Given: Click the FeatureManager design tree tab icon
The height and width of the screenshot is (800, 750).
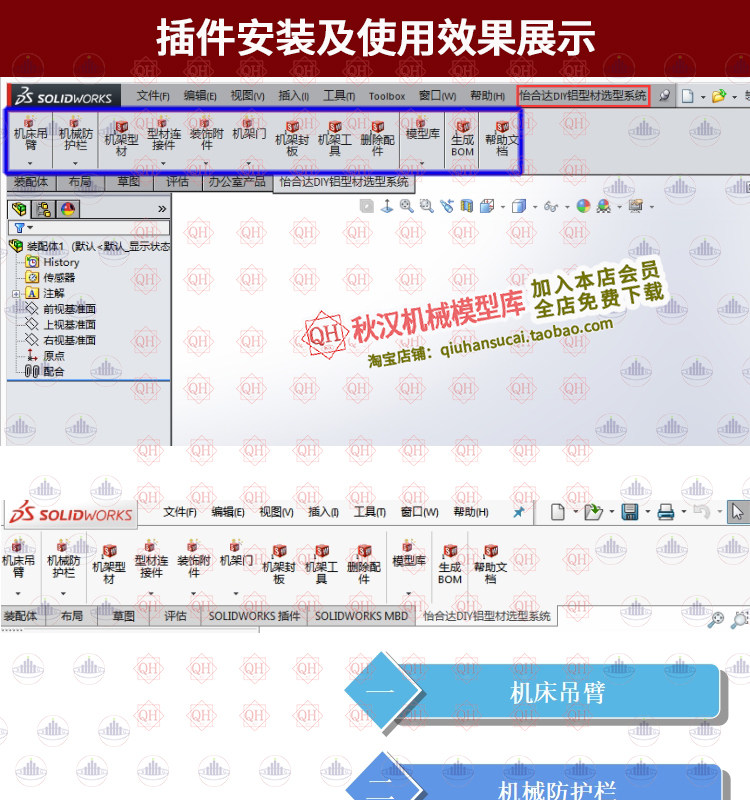Looking at the screenshot, I should [x=19, y=209].
